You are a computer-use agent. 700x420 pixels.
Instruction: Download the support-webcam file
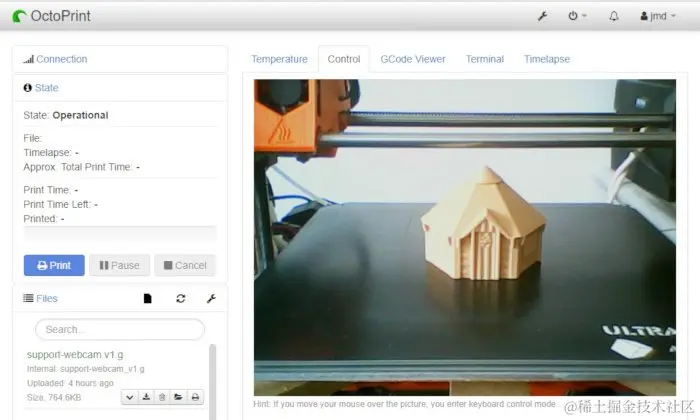pyautogui.click(x=146, y=397)
